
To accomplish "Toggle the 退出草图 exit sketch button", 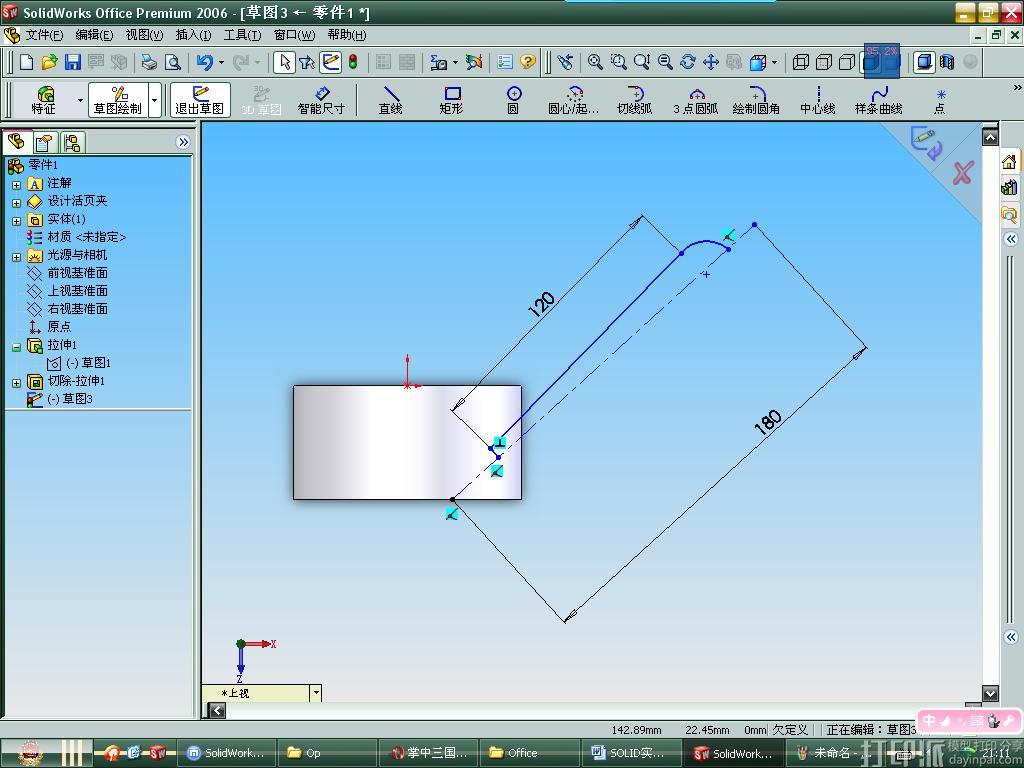I will pyautogui.click(x=200, y=99).
